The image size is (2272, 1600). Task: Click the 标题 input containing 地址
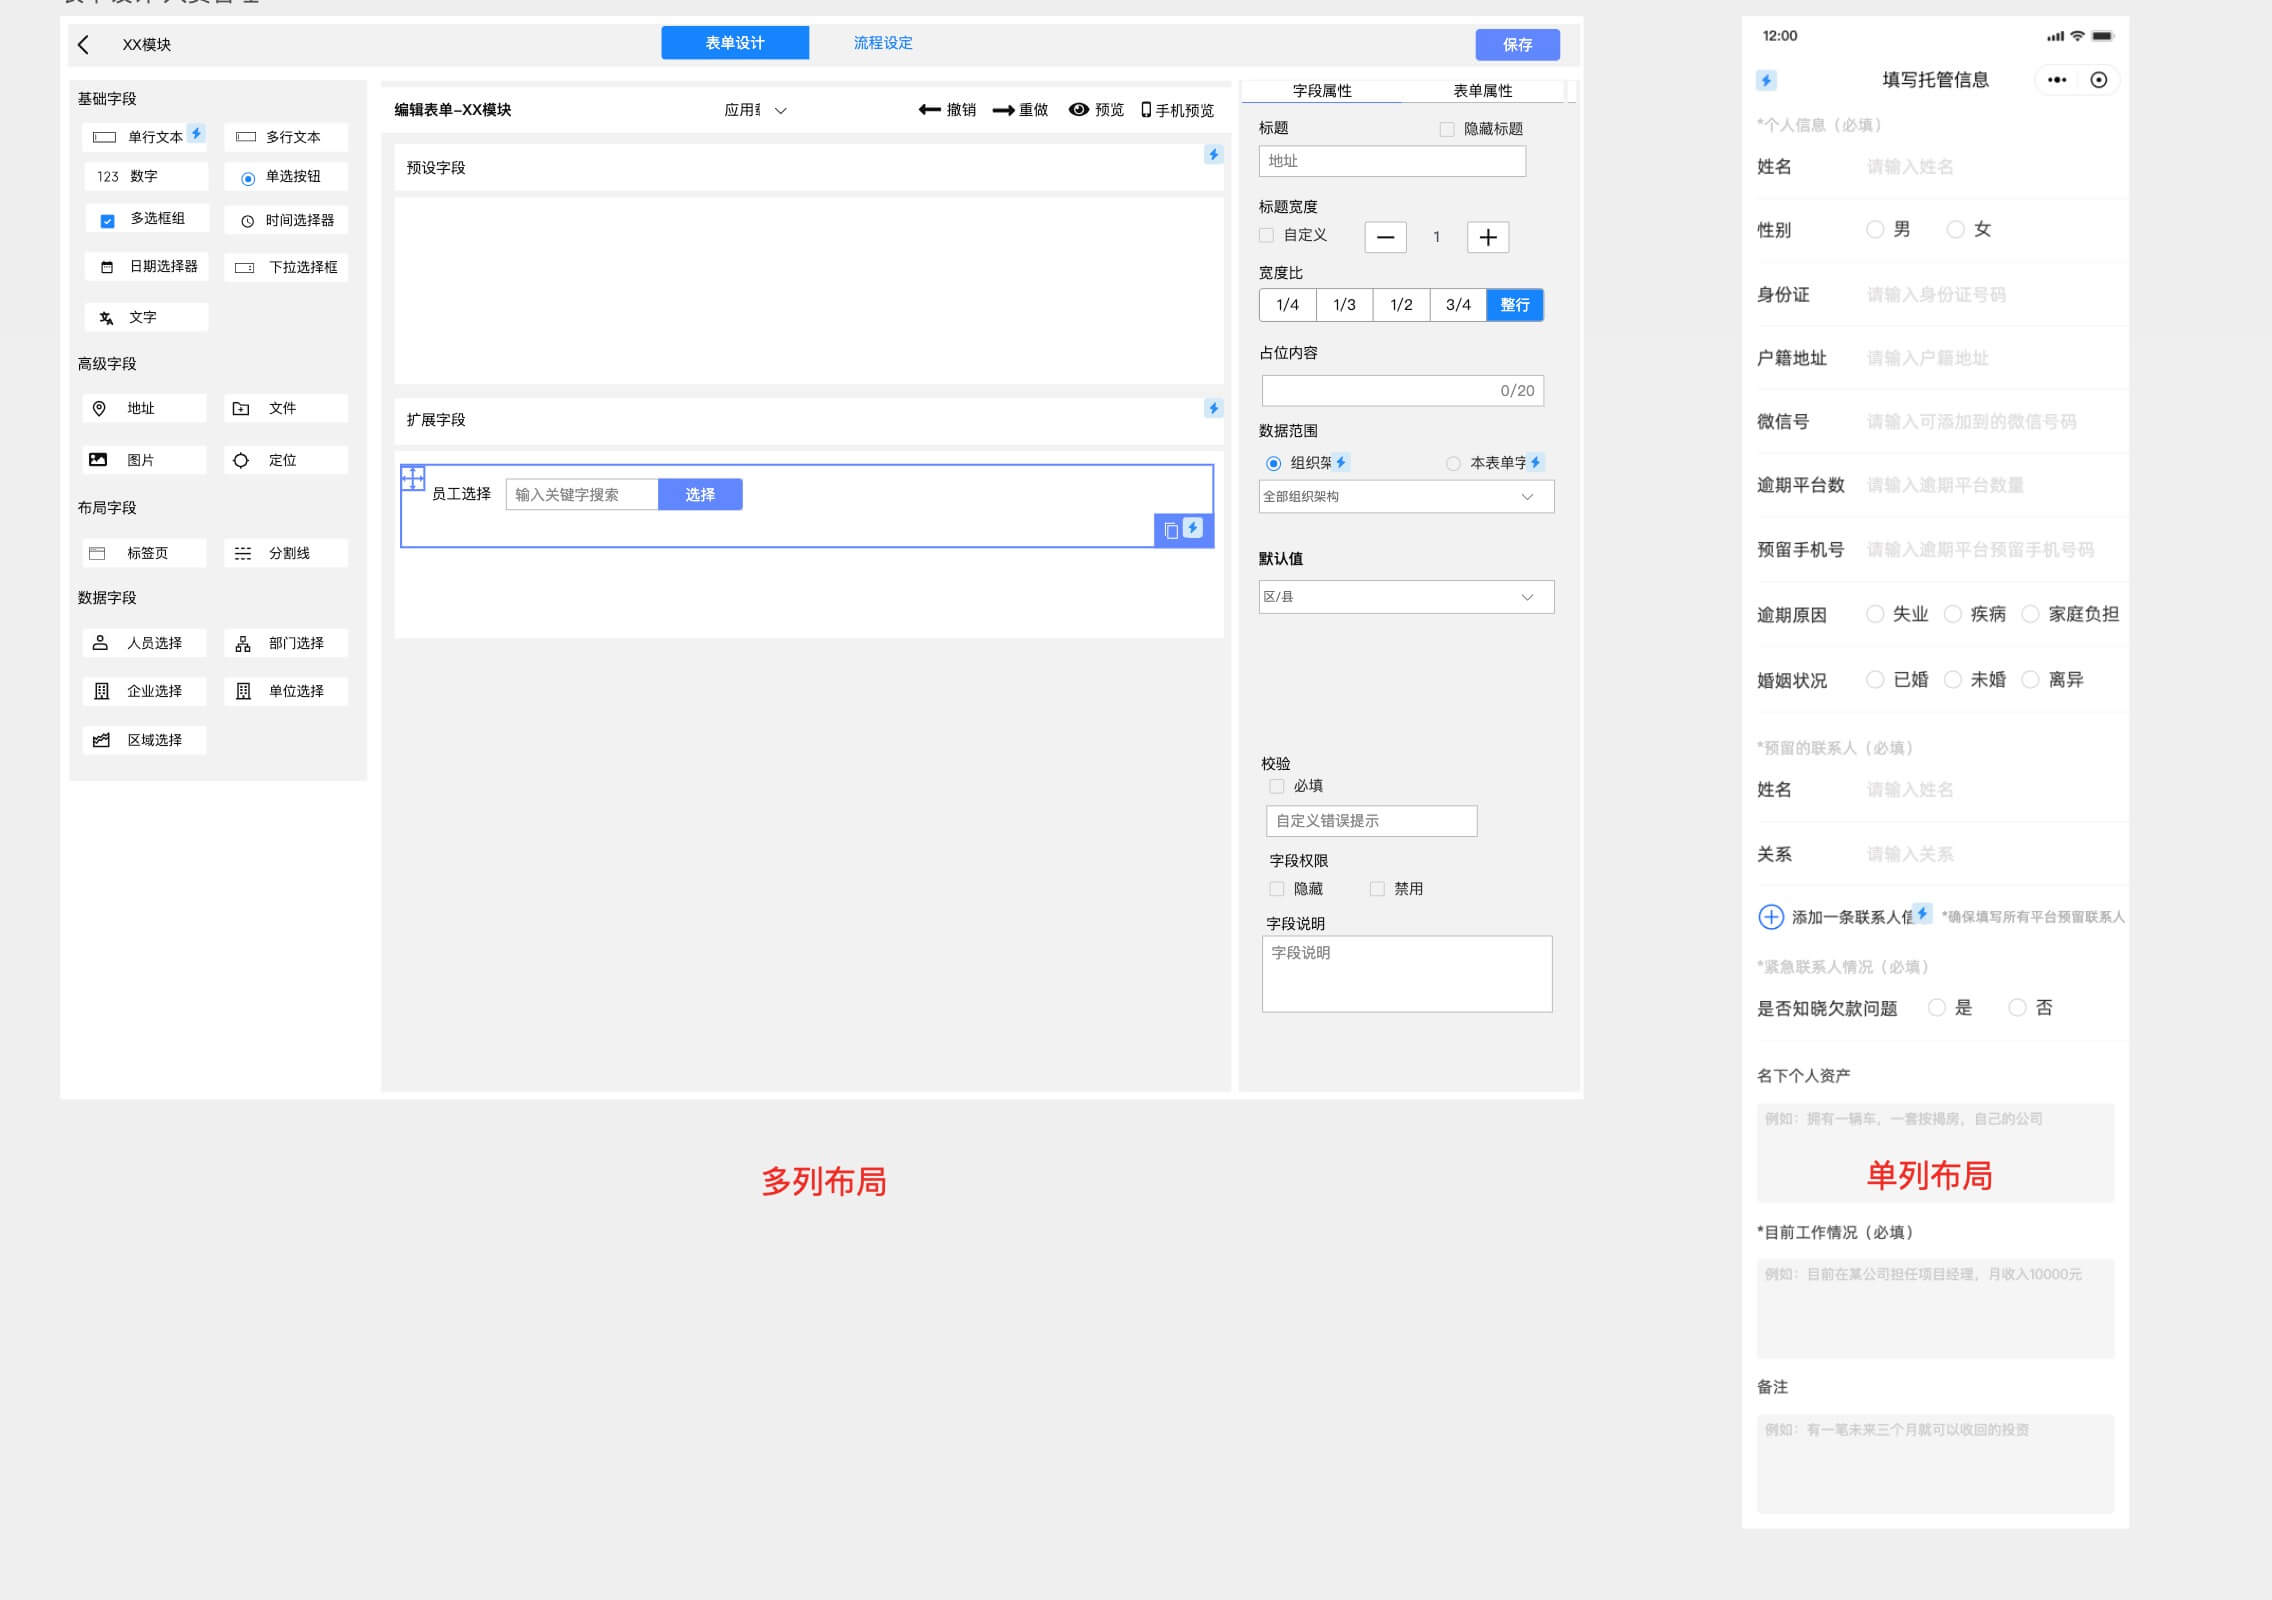click(x=1392, y=161)
